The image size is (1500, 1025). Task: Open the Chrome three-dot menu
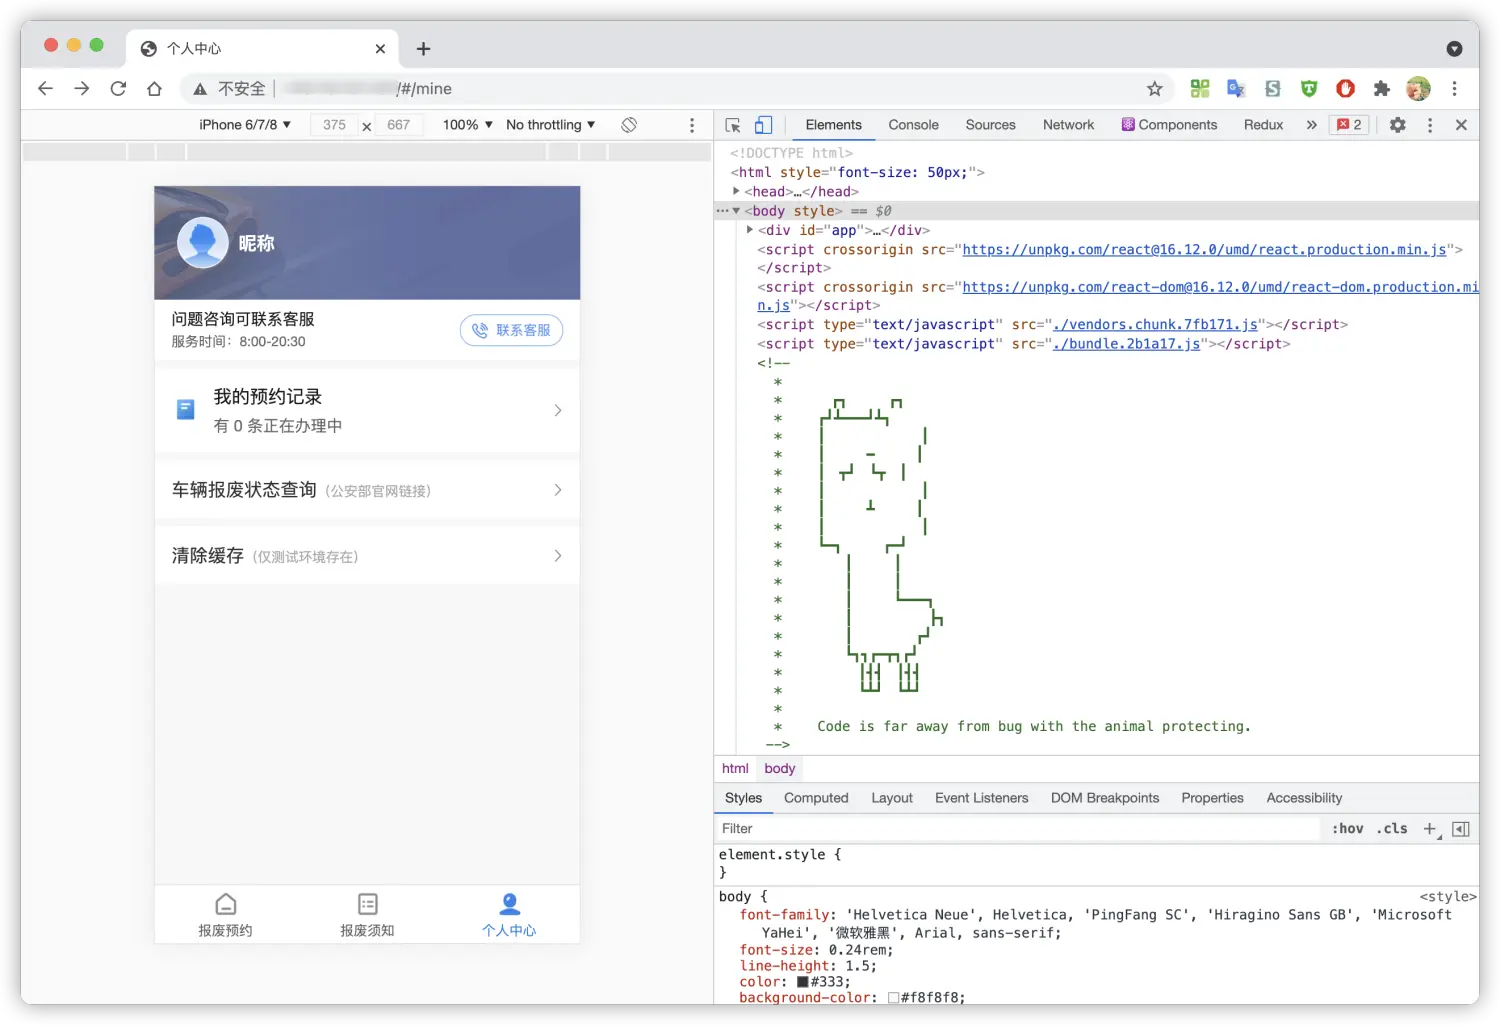coord(1455,89)
